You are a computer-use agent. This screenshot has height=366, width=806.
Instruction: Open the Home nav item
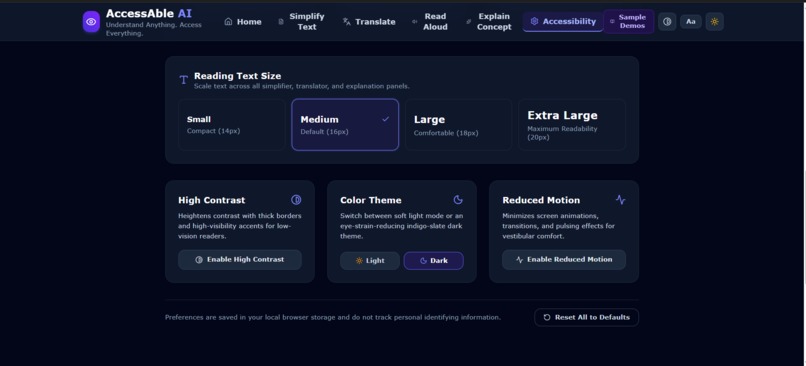point(243,22)
